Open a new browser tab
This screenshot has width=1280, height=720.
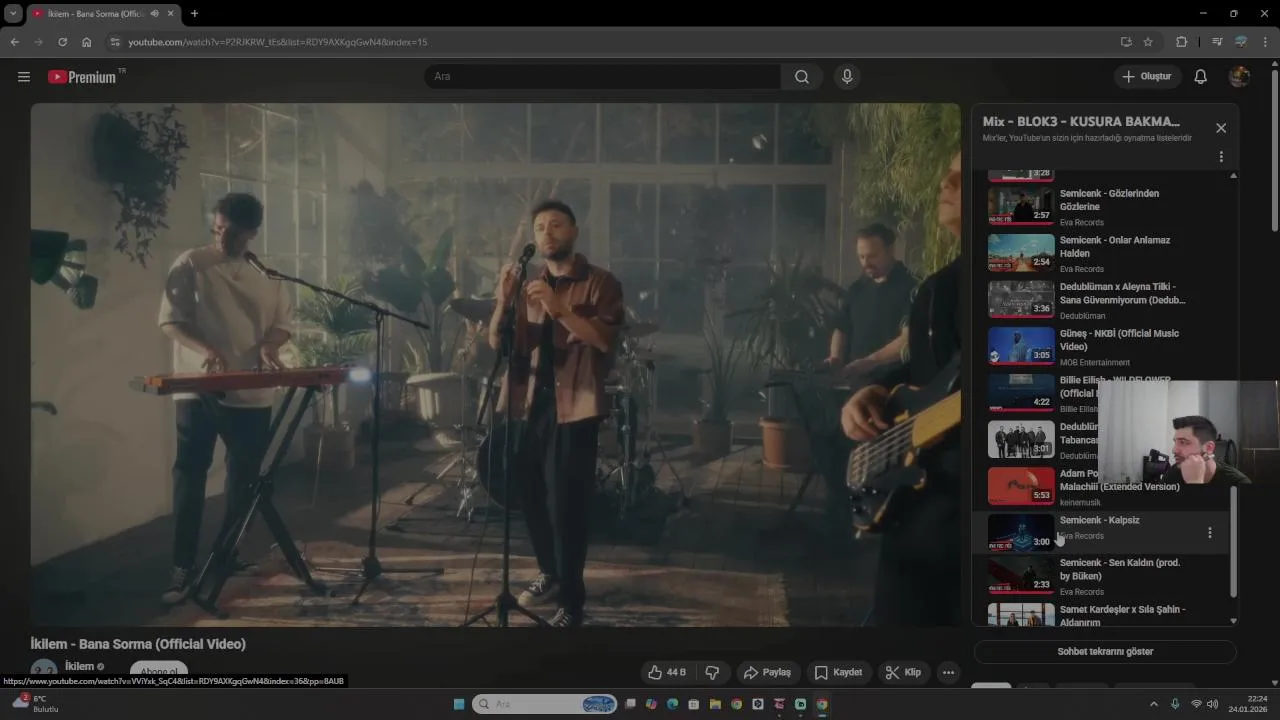coord(194,14)
